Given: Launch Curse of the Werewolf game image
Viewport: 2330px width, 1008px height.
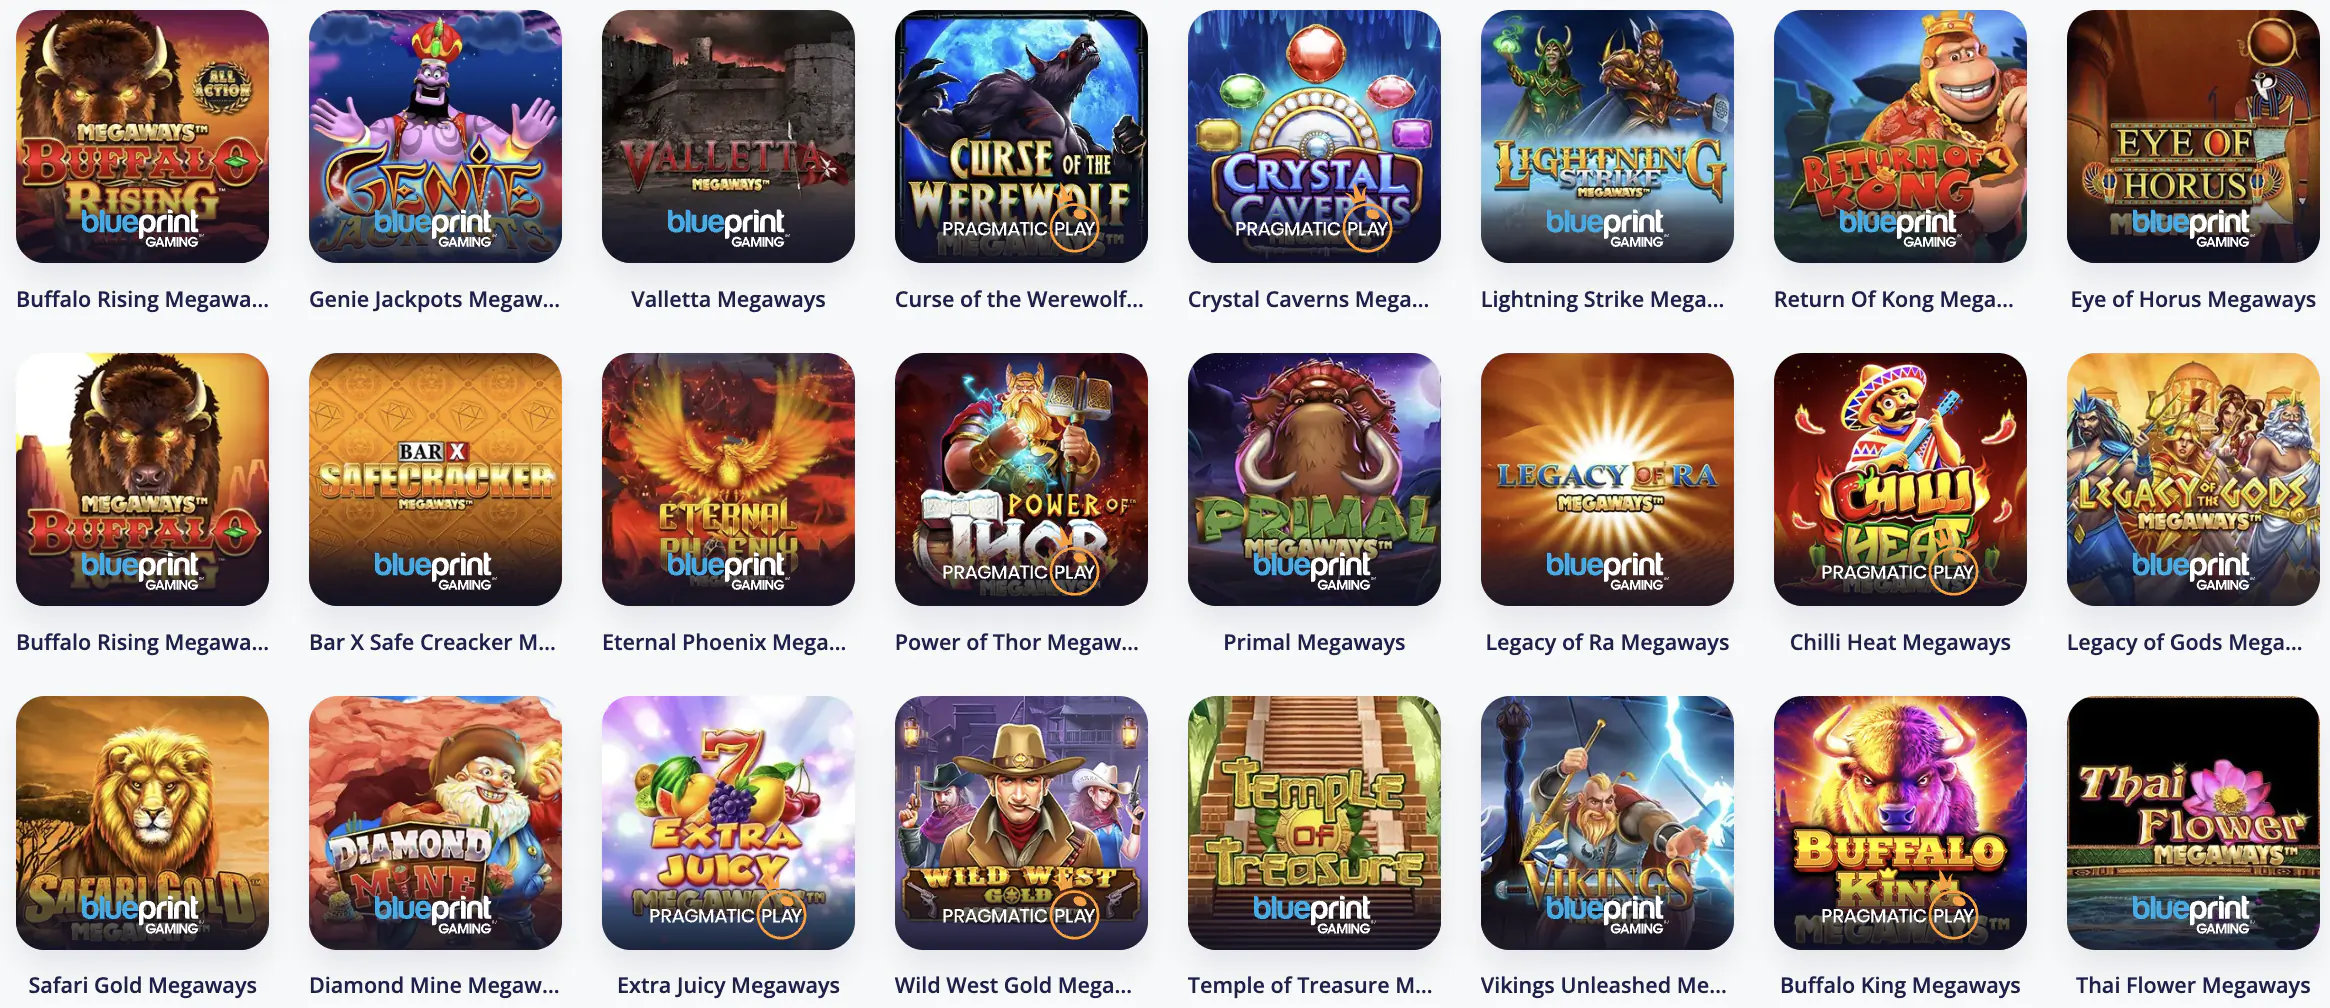Looking at the screenshot, I should [x=1021, y=137].
